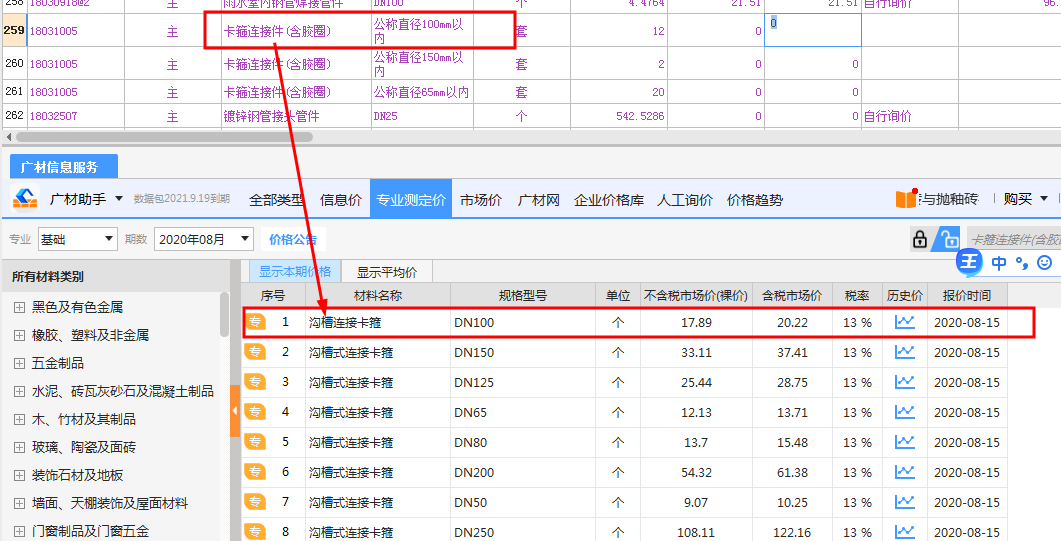Click the category list vertical scrollbar
This screenshot has width=1061, height=541.
(224, 313)
